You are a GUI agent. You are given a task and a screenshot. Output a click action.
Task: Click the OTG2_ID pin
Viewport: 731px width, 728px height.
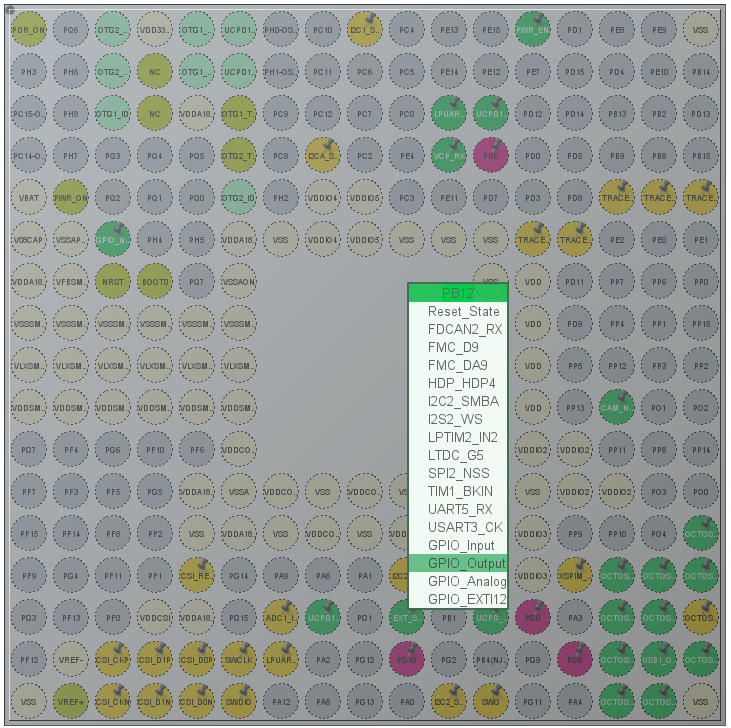239,198
